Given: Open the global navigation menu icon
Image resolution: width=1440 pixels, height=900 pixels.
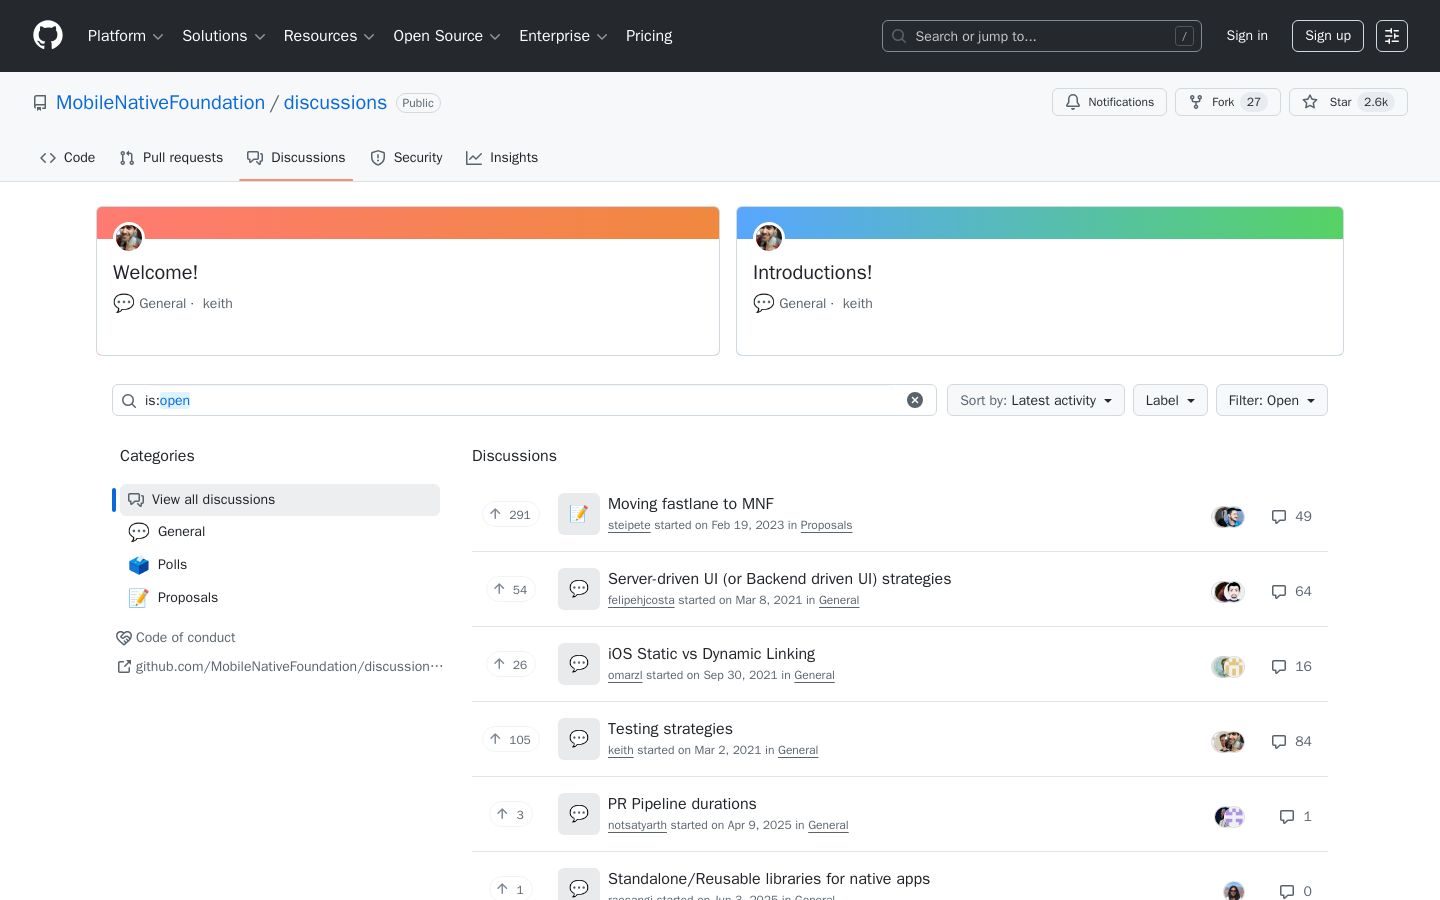Looking at the screenshot, I should pos(1392,36).
